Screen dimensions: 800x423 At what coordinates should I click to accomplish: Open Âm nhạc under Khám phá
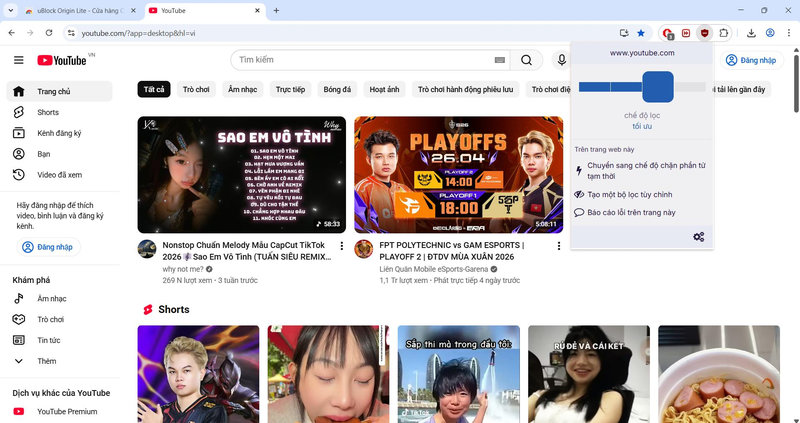coord(59,298)
